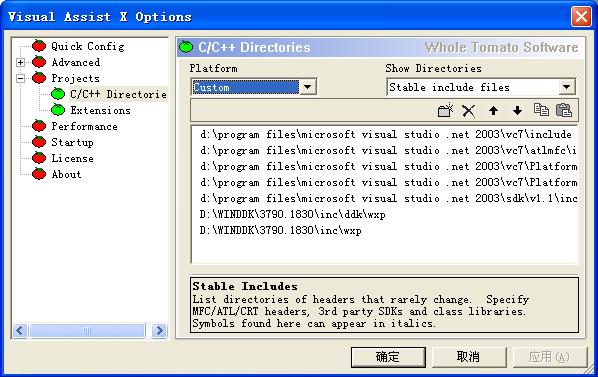Expand the Advanced tree node
The height and width of the screenshot is (377, 598).
click(21, 62)
